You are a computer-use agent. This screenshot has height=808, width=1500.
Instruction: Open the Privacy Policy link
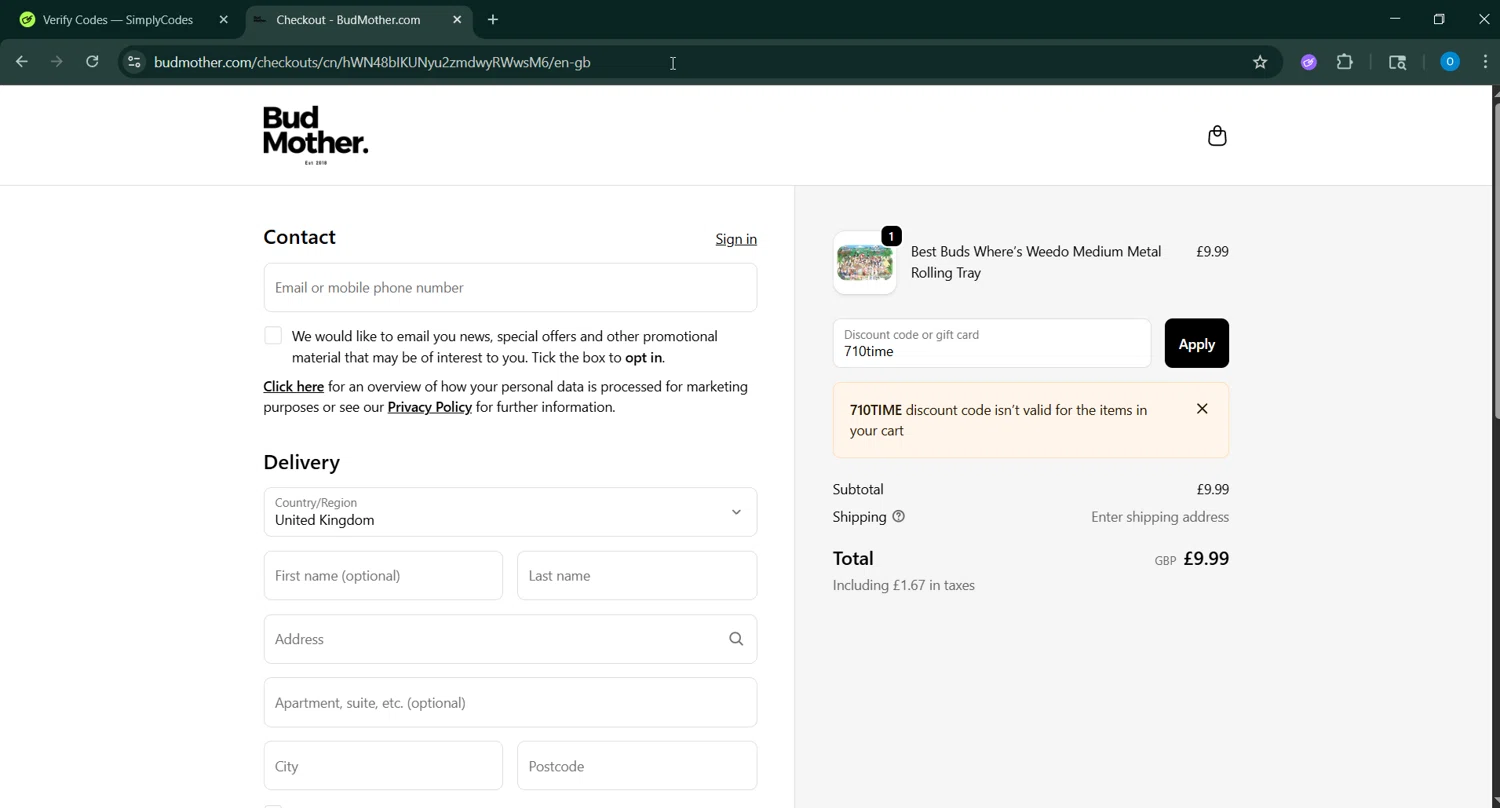point(429,407)
